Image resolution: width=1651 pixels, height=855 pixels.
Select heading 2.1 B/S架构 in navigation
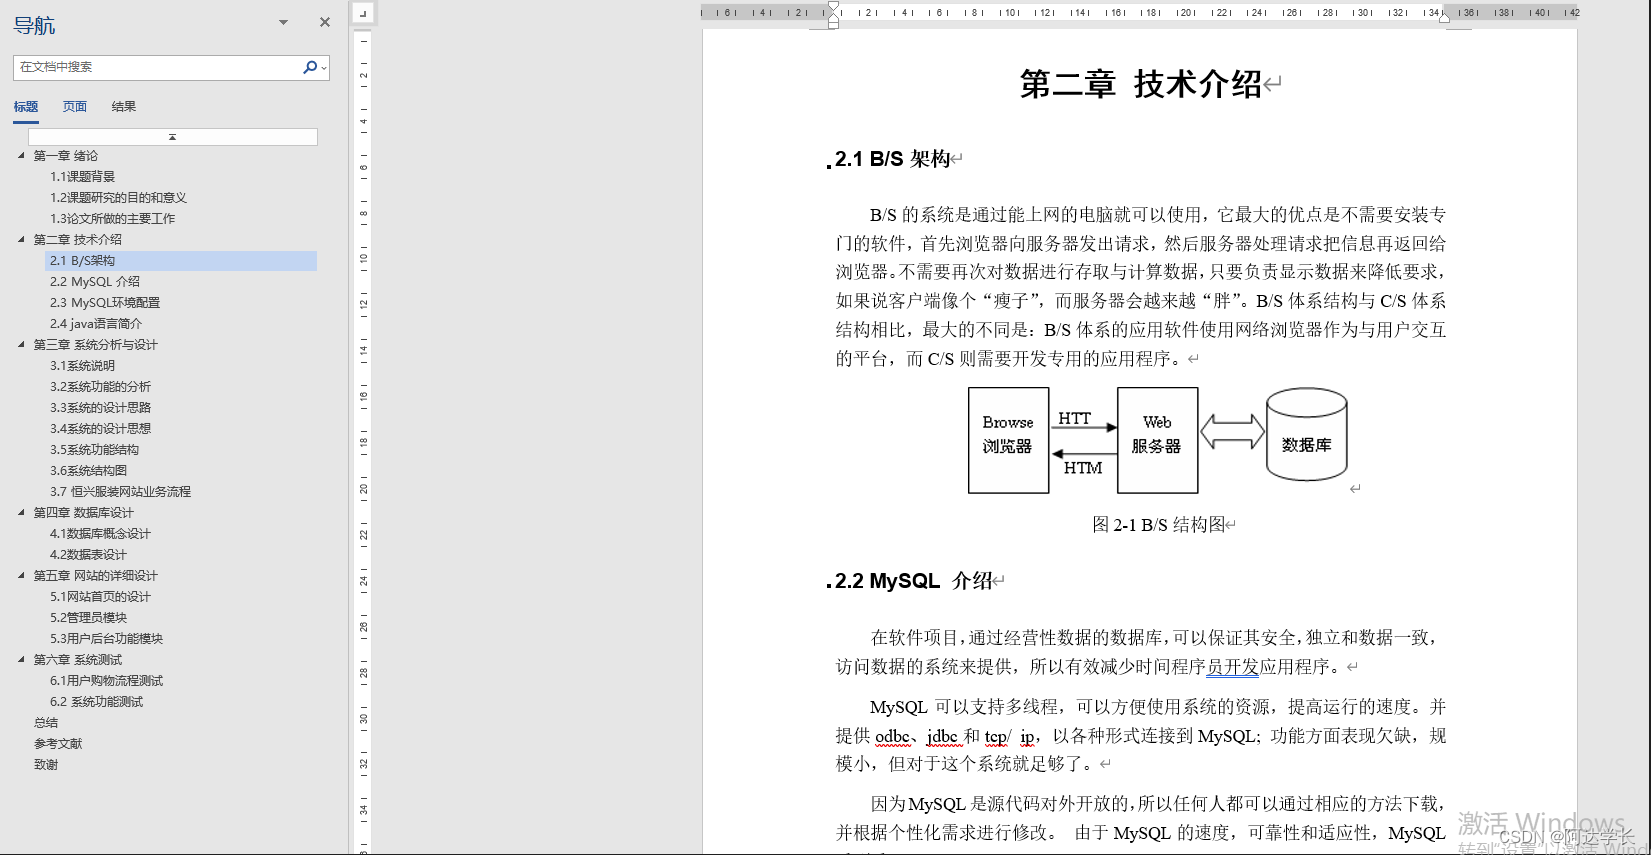(181, 261)
